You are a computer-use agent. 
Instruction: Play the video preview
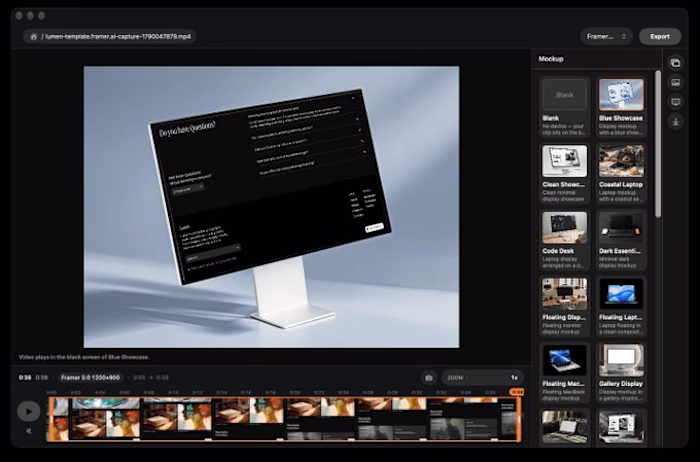coord(29,411)
